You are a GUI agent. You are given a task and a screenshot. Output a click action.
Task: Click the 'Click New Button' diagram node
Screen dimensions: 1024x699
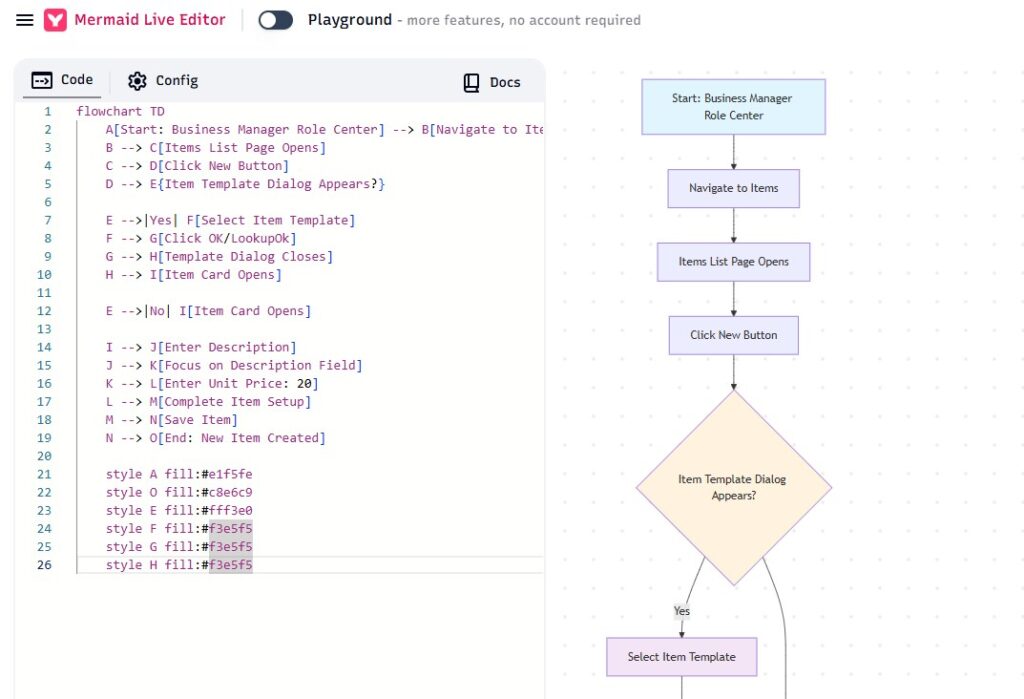click(x=733, y=335)
